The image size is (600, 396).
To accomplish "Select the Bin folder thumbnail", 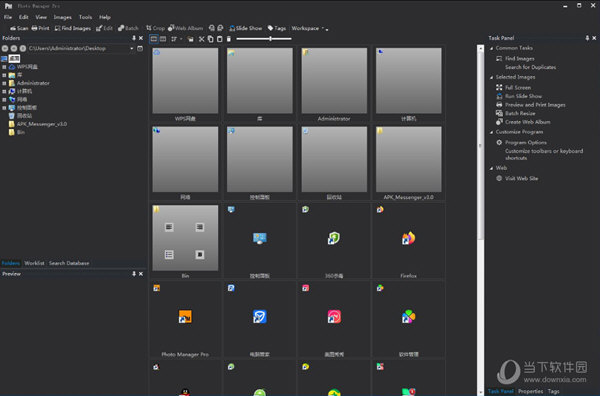I will (x=185, y=241).
